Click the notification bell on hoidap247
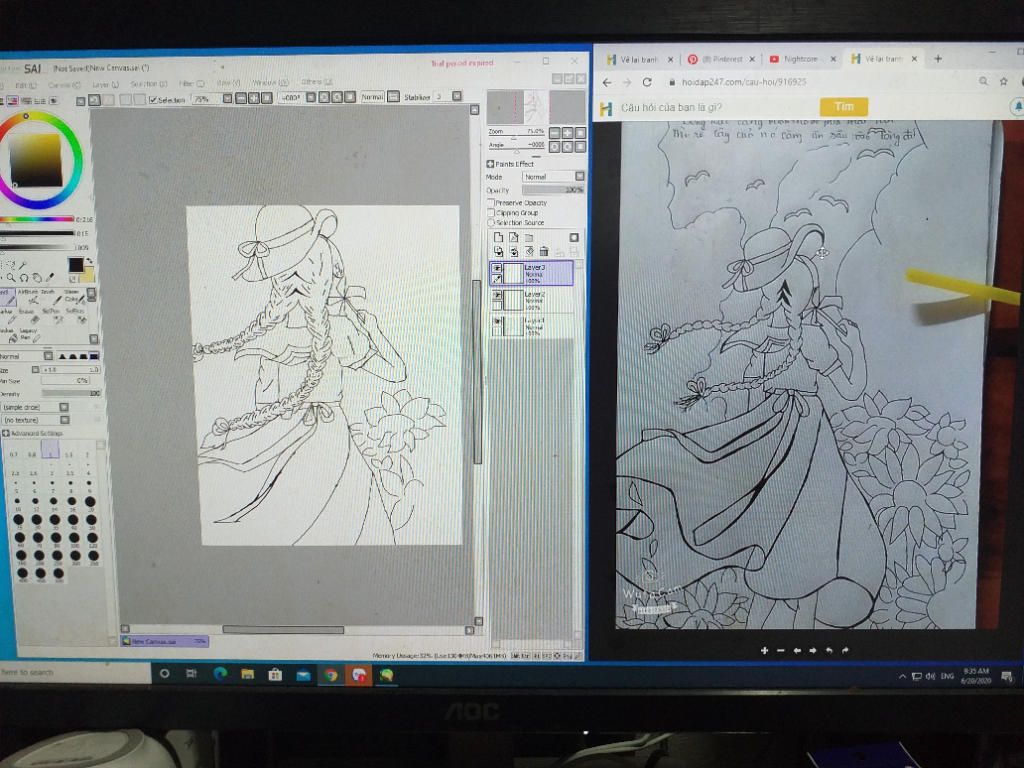 pyautogui.click(x=1017, y=106)
